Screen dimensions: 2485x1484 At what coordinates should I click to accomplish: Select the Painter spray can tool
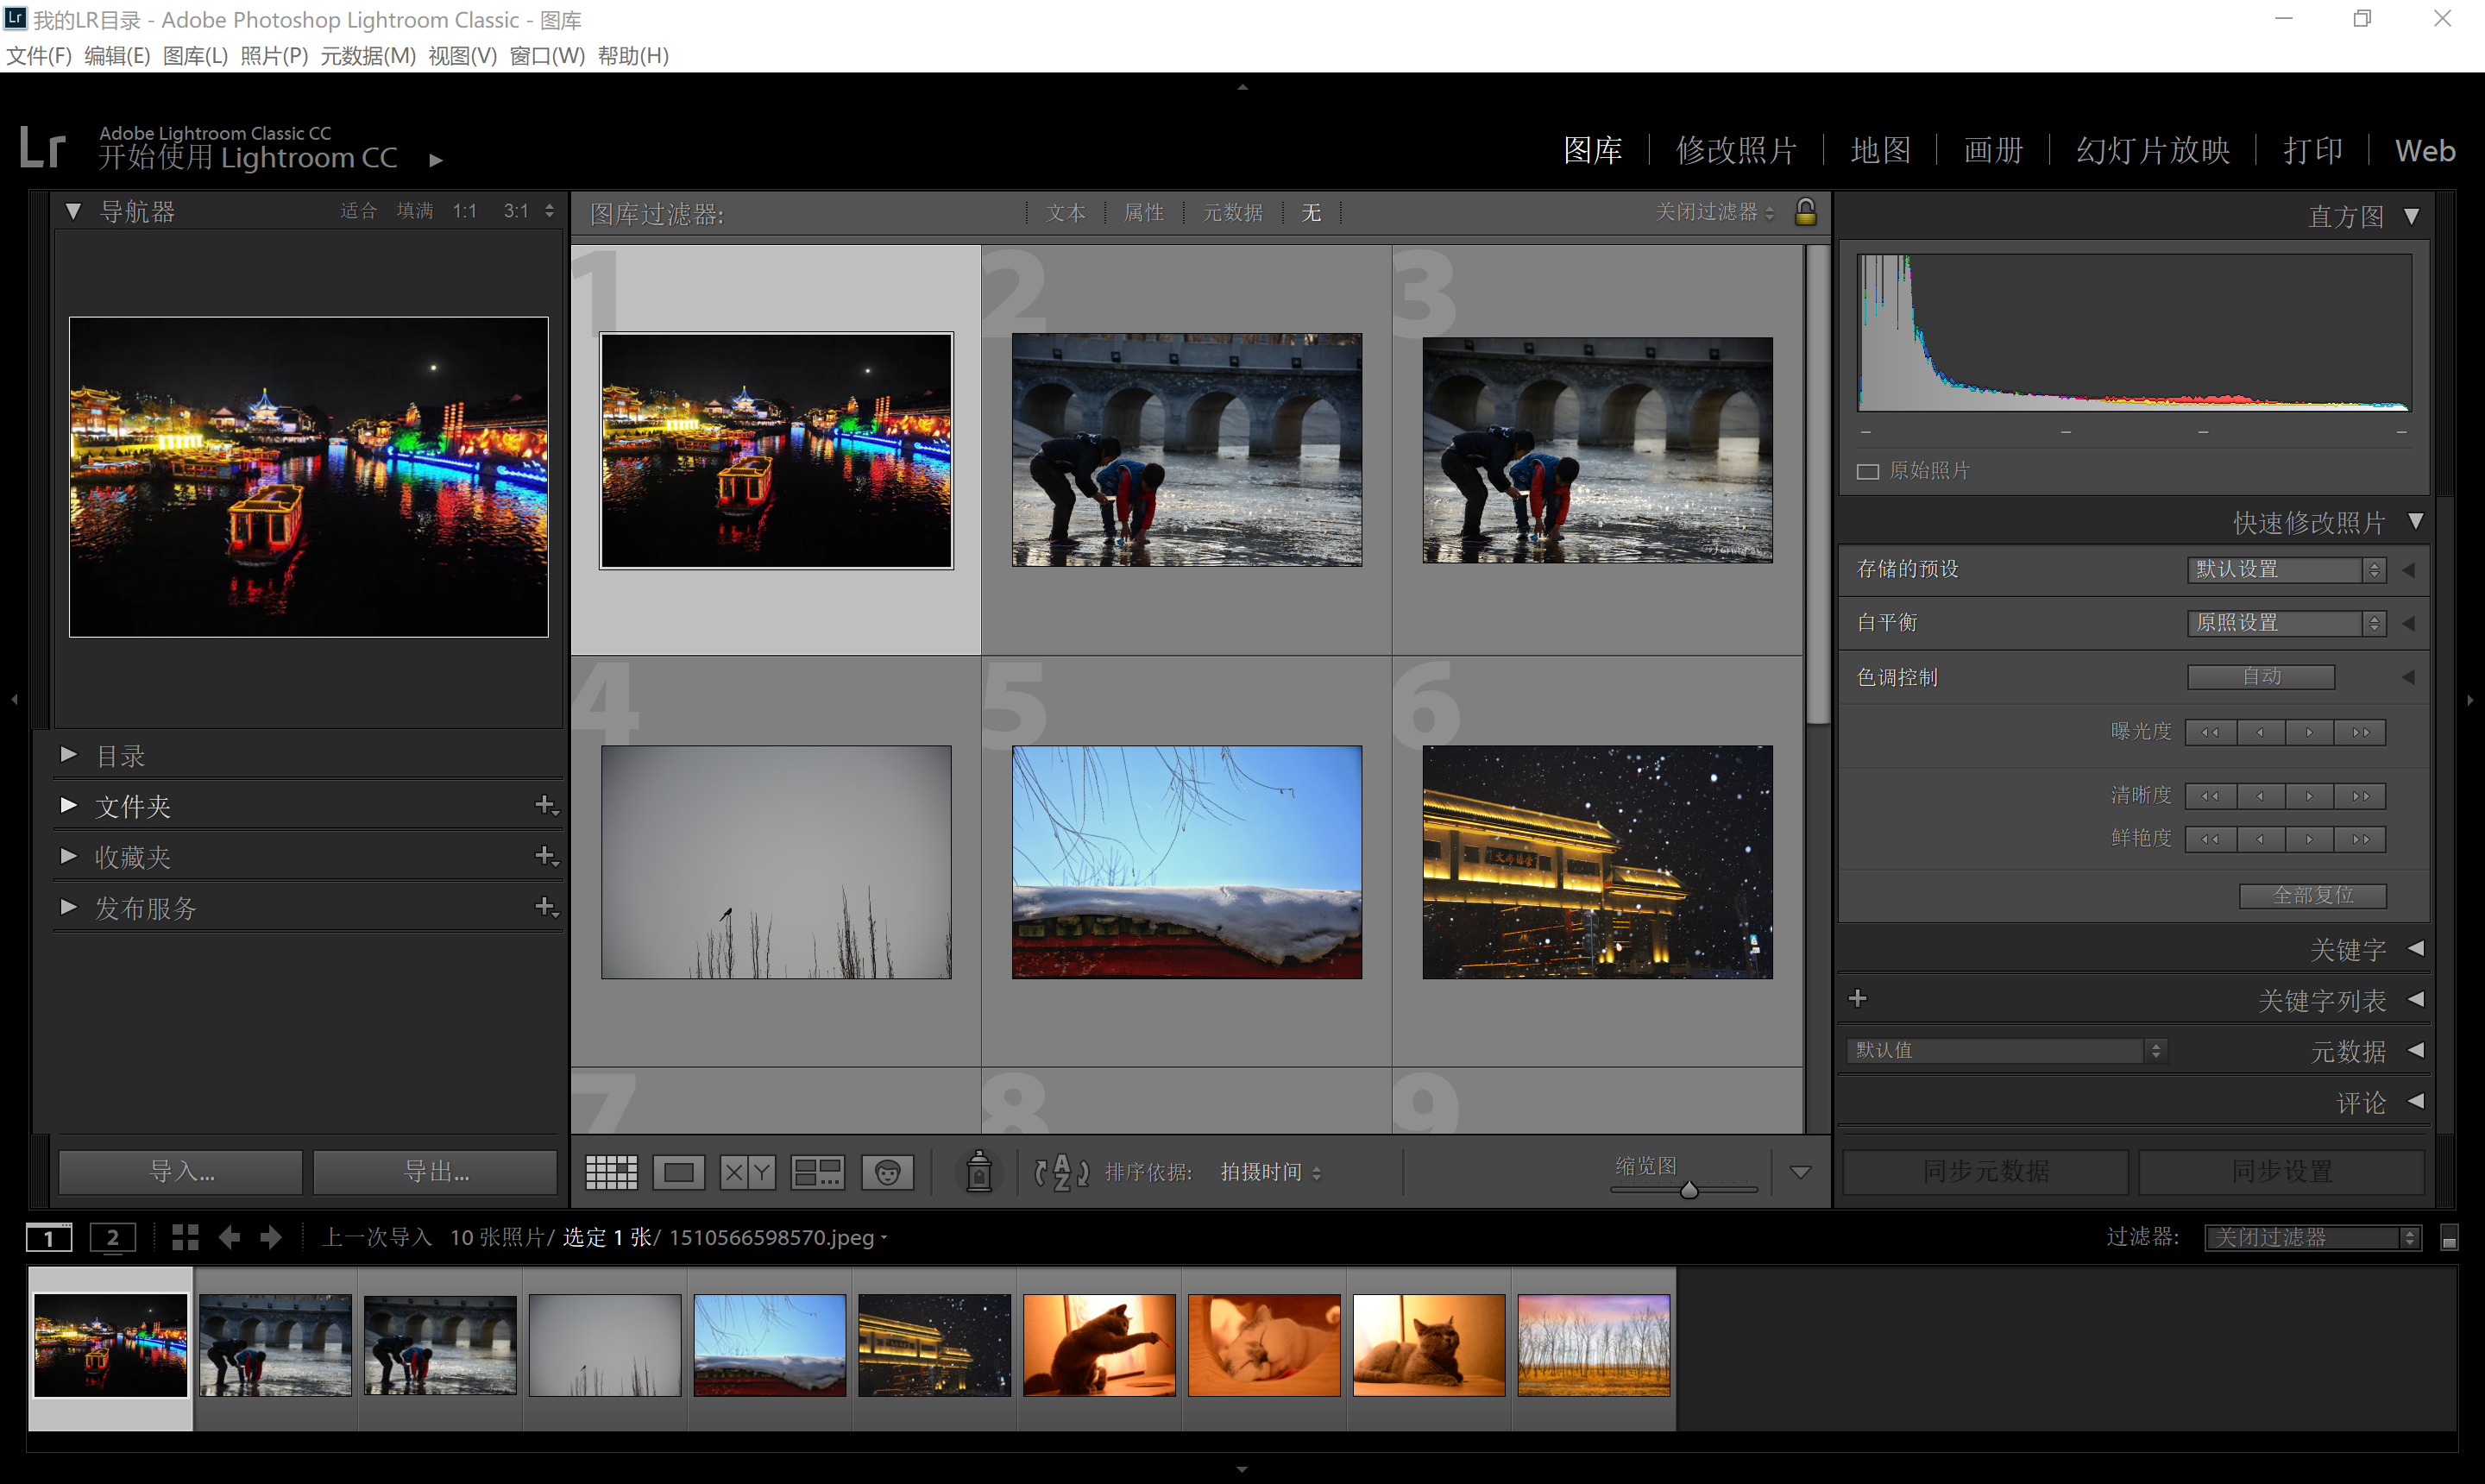[979, 1171]
